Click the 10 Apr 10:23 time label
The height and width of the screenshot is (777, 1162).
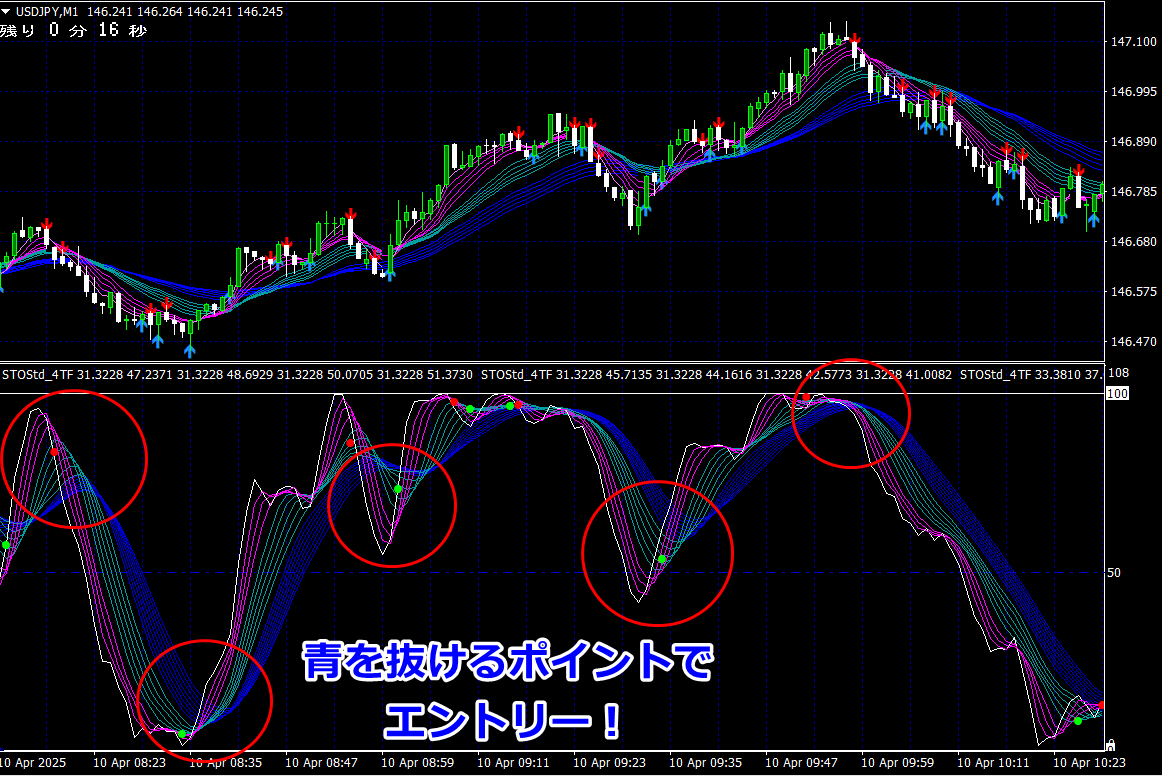[x=1089, y=762]
